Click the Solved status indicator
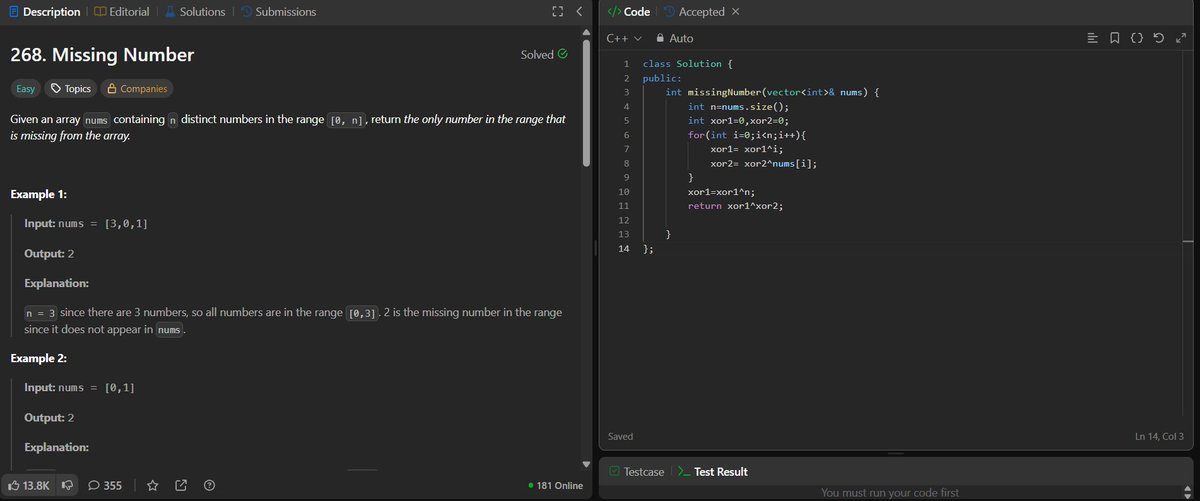Image resolution: width=1200 pixels, height=501 pixels. 544,54
